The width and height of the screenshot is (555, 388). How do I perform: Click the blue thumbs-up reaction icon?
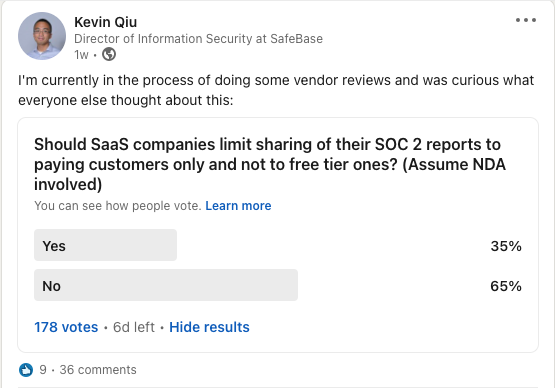point(26,370)
